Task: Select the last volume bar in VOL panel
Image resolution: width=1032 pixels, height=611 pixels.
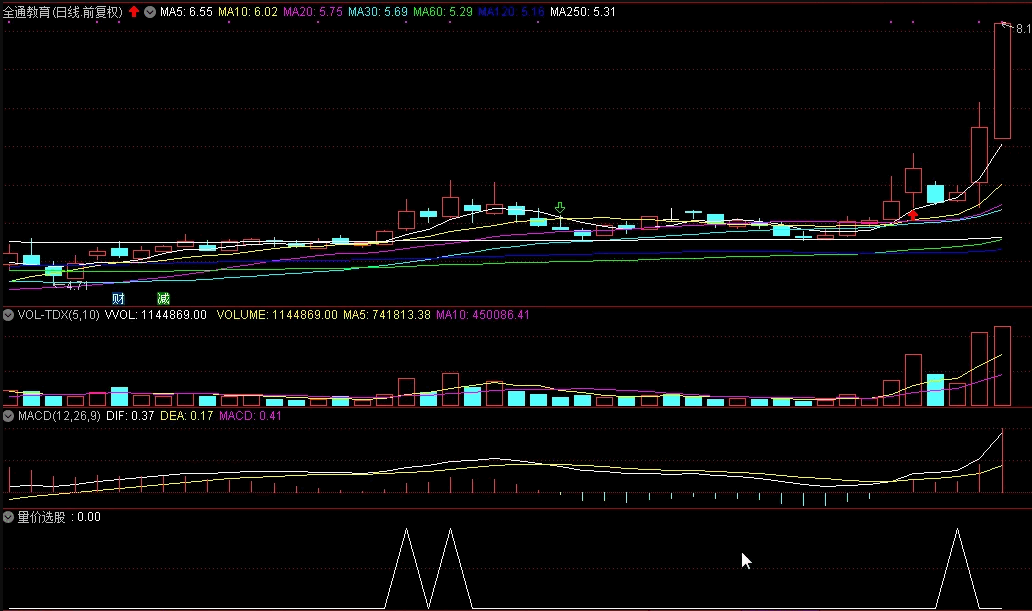Action: tap(1002, 366)
